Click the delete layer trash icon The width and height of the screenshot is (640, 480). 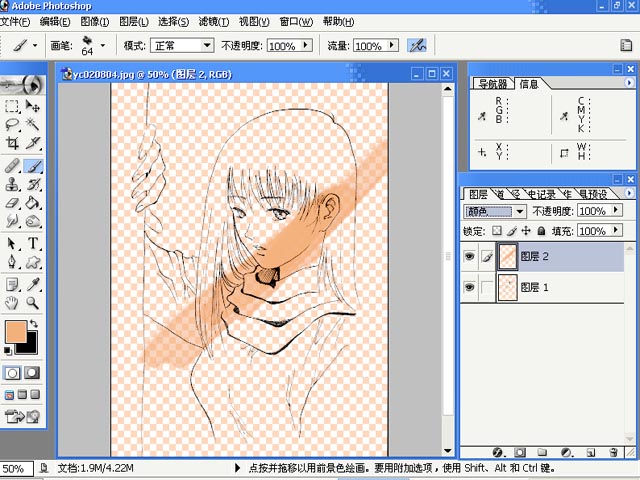[x=613, y=452]
